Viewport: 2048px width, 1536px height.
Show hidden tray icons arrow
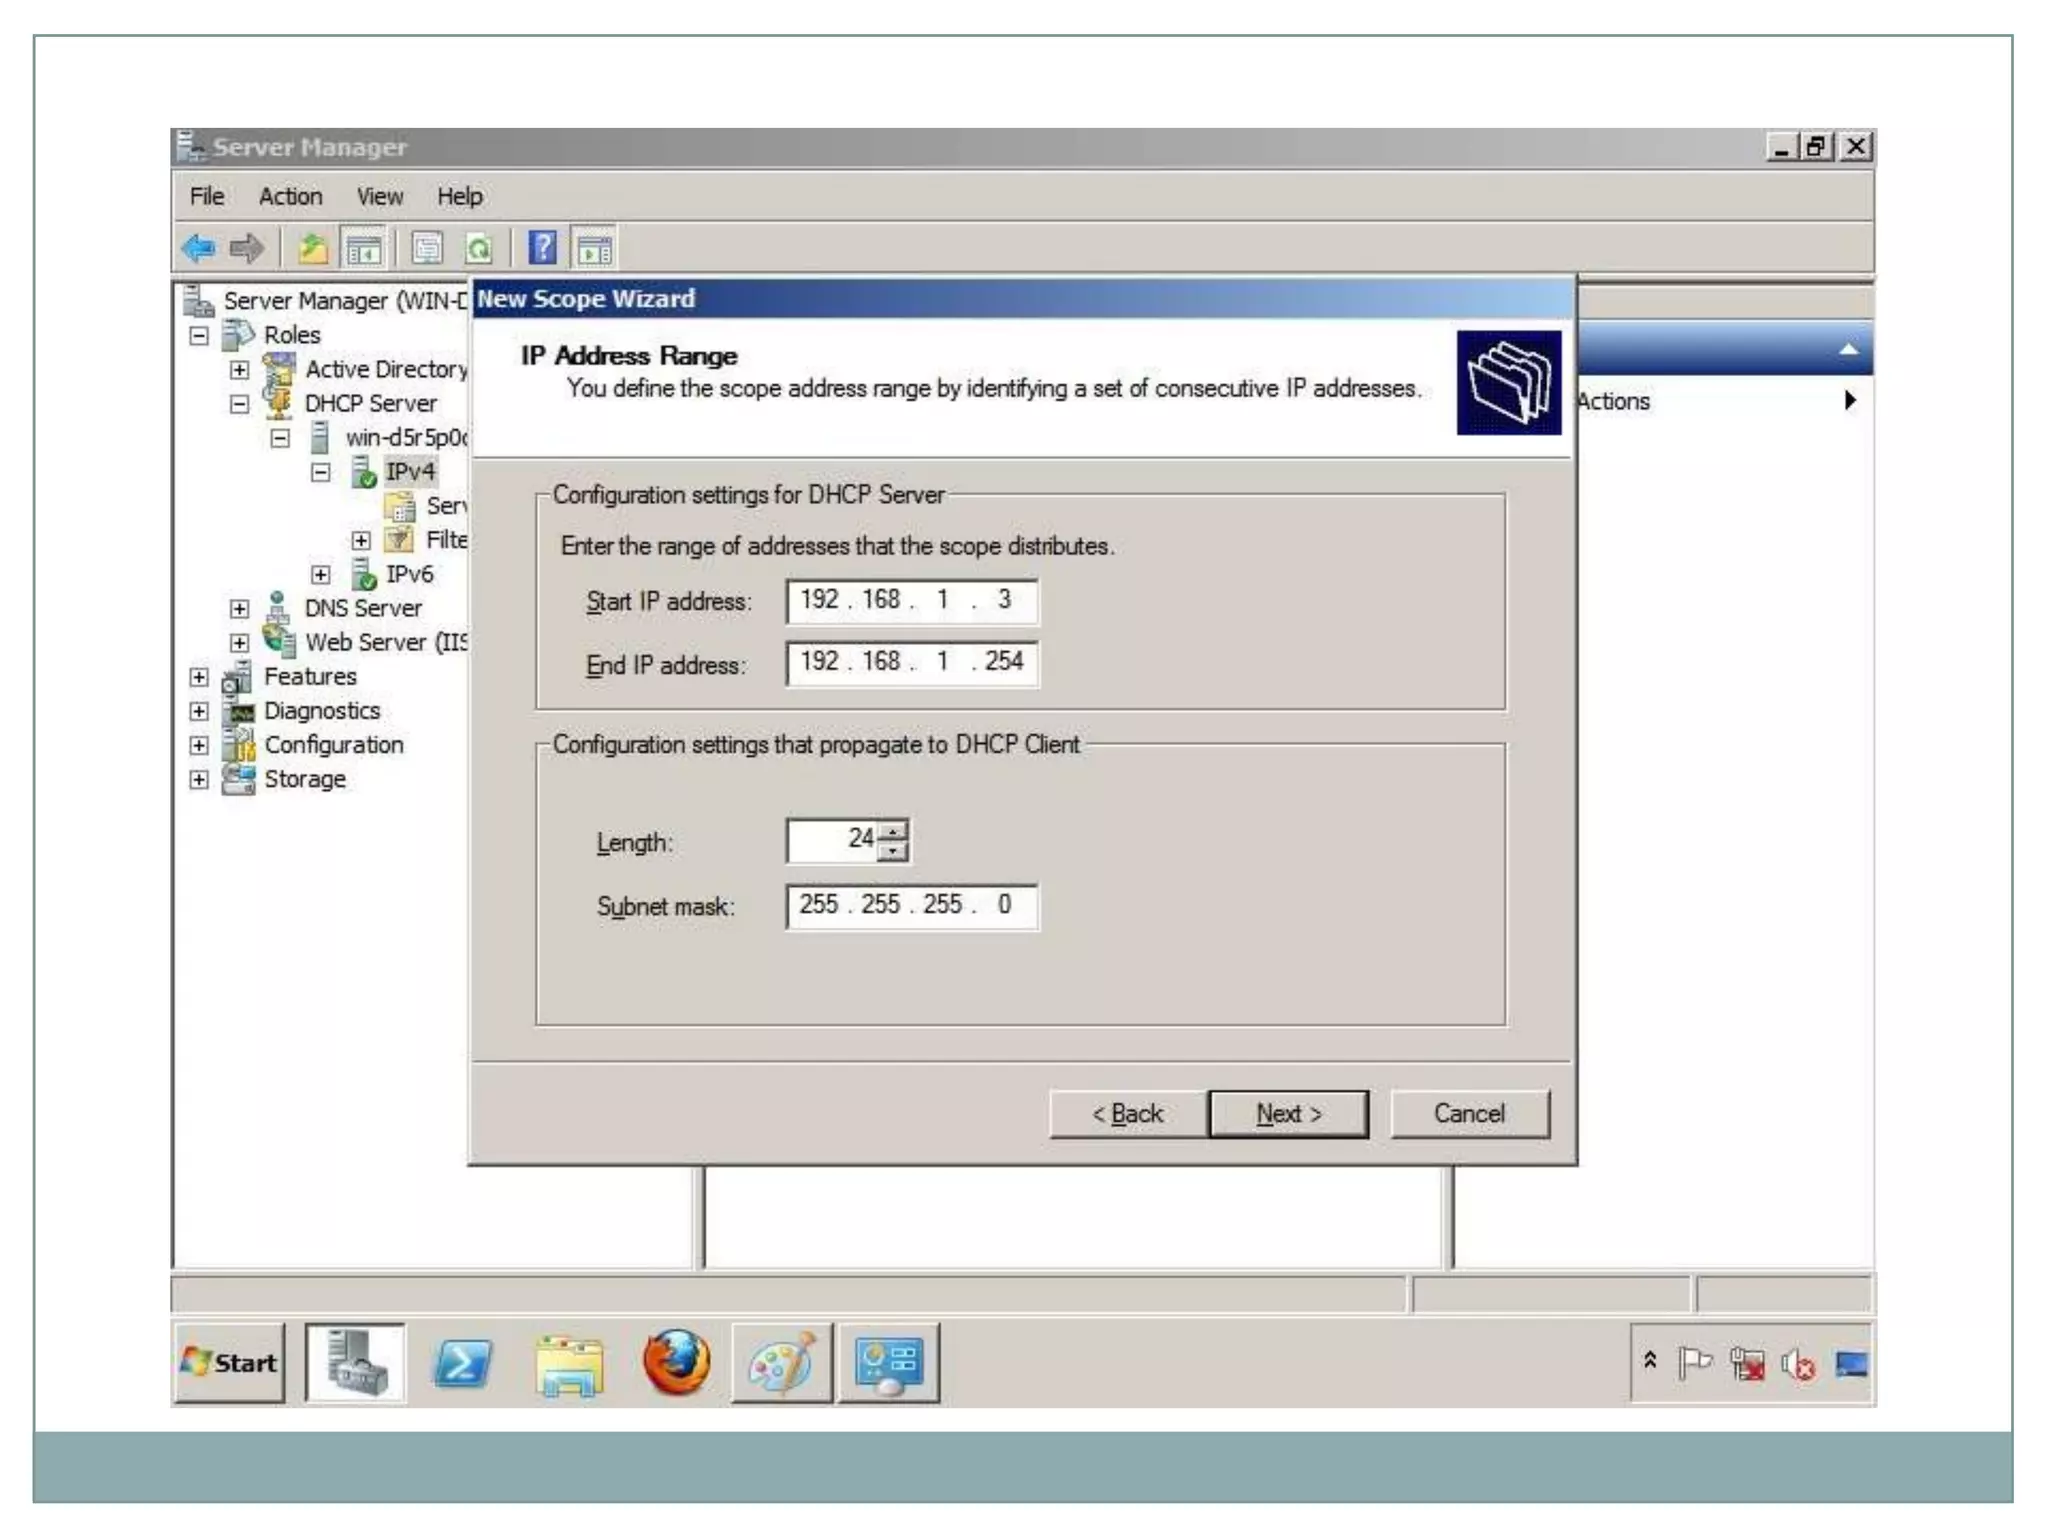[1650, 1360]
